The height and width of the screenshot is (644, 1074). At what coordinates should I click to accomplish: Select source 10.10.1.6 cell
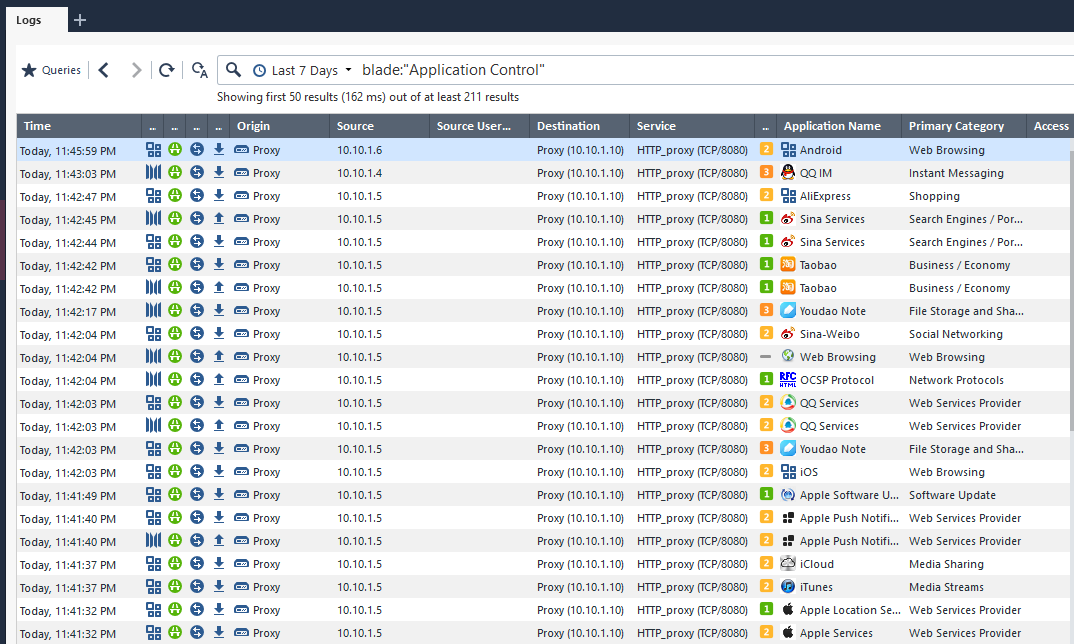(360, 150)
